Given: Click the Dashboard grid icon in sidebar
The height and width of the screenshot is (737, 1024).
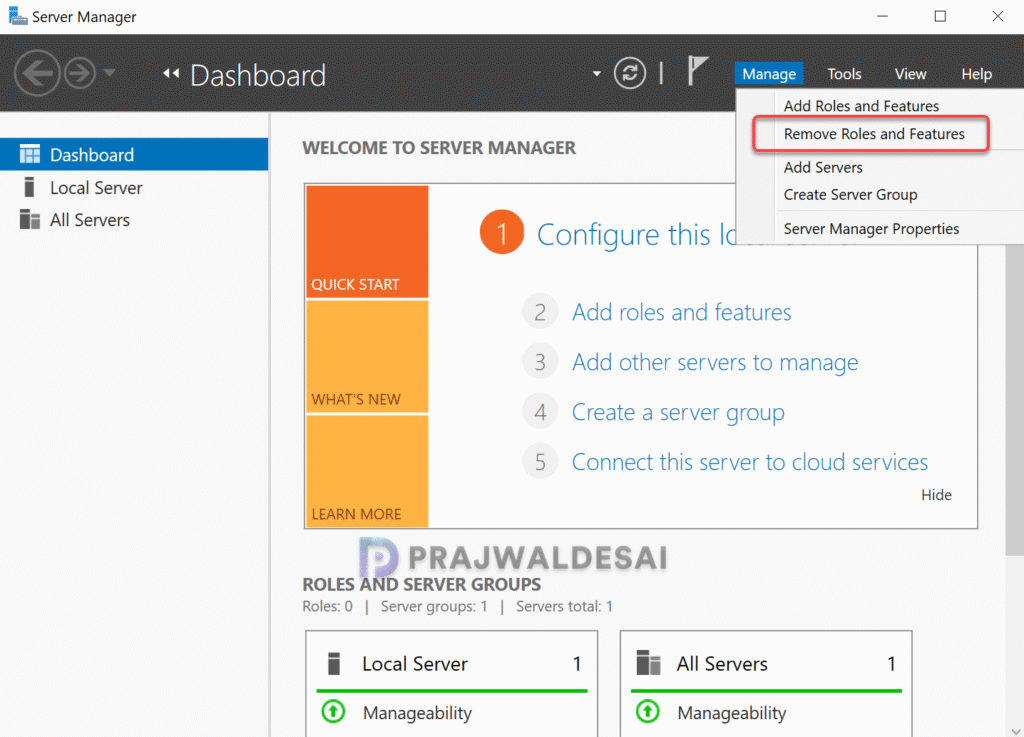Looking at the screenshot, I should tap(30, 154).
